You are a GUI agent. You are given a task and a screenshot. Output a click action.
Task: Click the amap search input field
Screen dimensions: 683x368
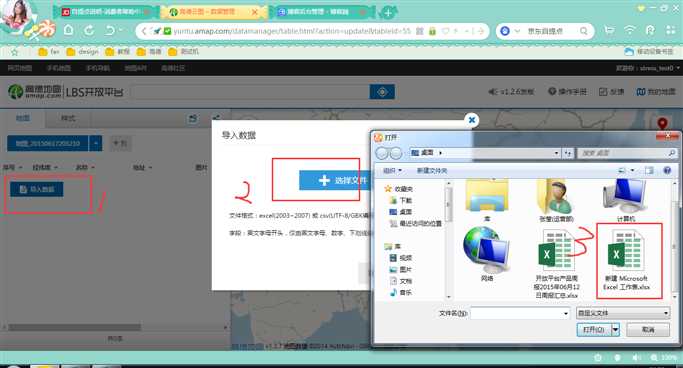250,92
